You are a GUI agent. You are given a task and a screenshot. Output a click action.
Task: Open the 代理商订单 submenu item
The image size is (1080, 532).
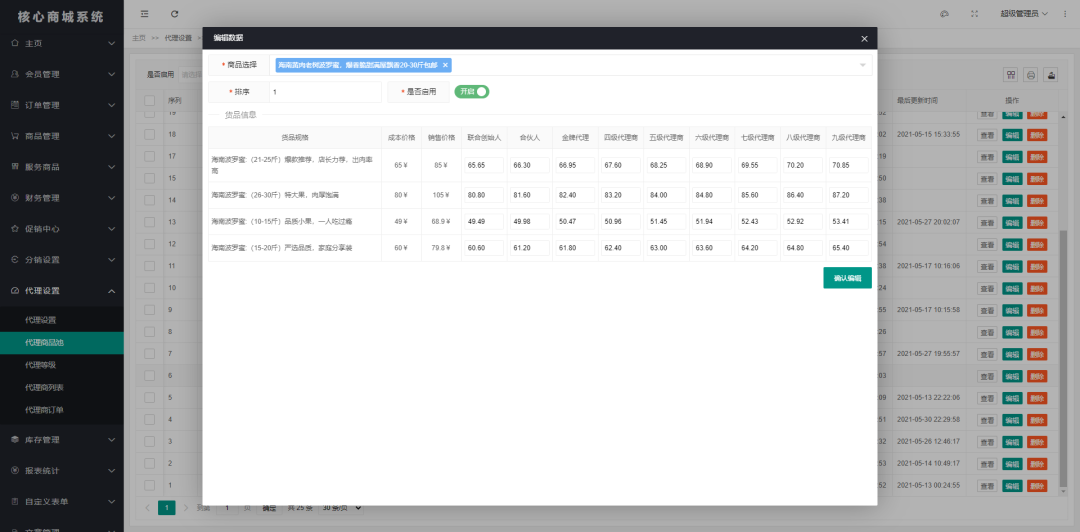[x=62, y=410]
